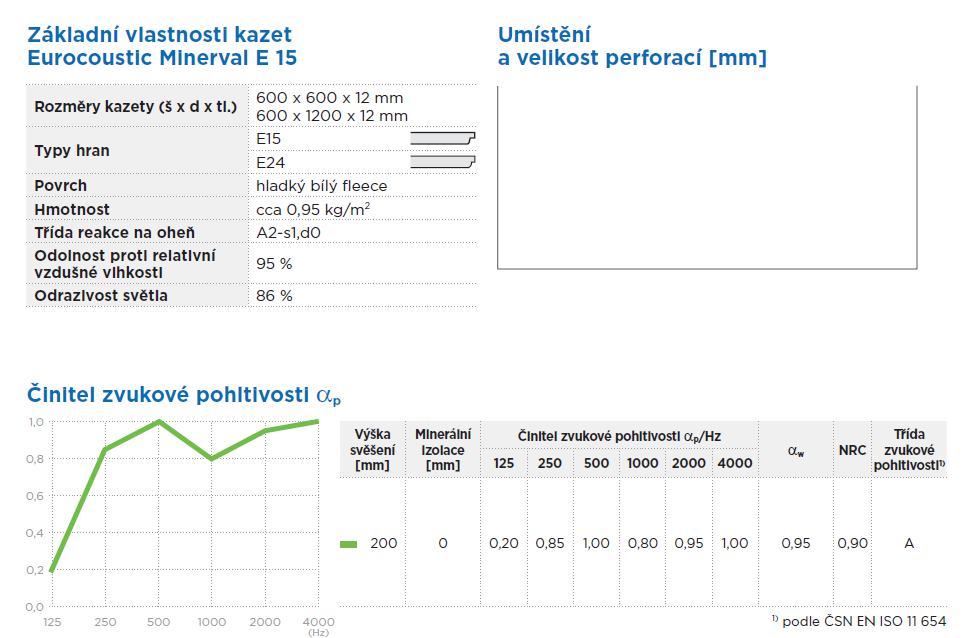Click the '500' frequency column header in table
The image size is (971, 638).
point(596,463)
